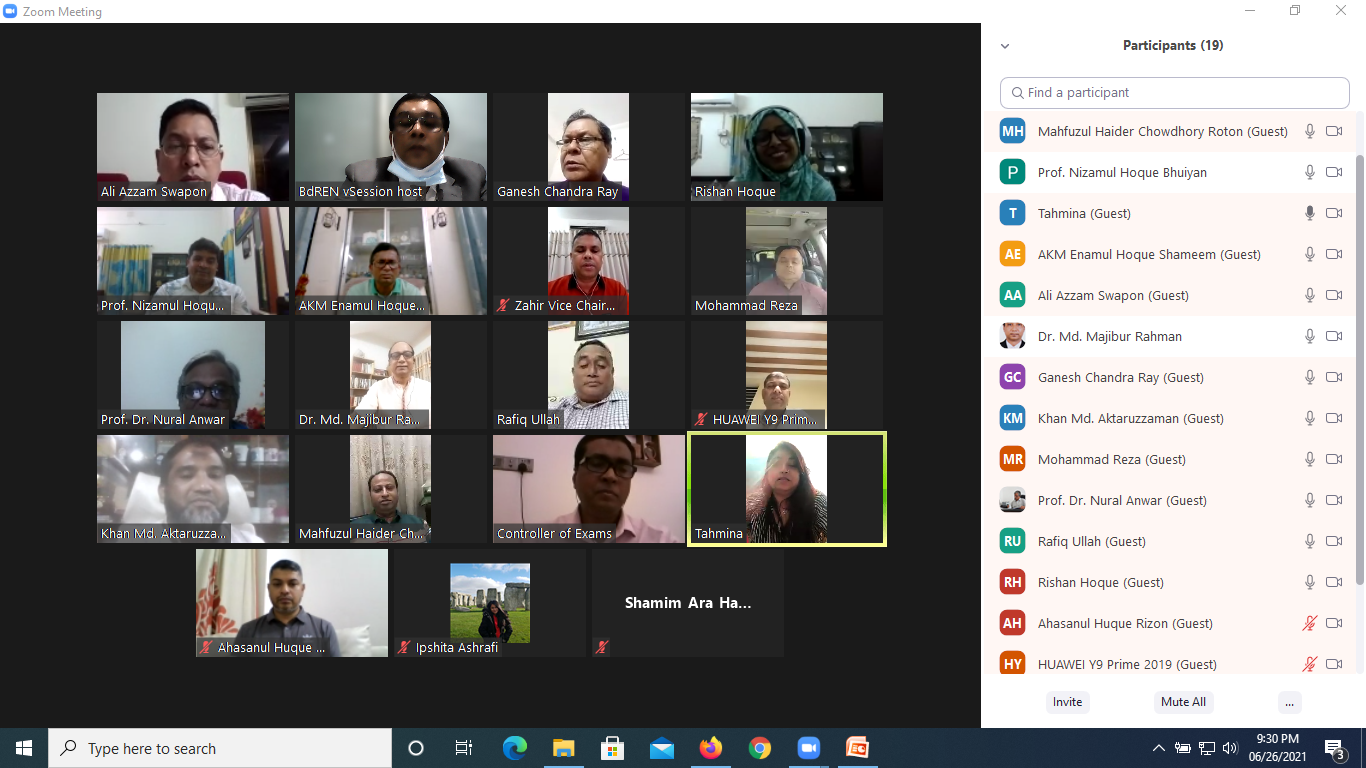
Task: Click camera icon for Ali Azzam Swapon
Action: (x=1334, y=295)
